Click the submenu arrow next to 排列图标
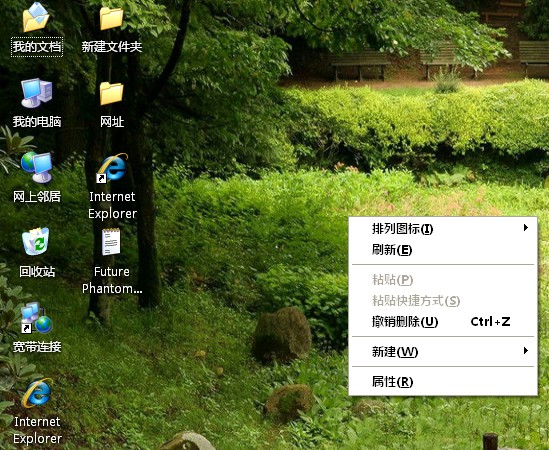 (526, 228)
